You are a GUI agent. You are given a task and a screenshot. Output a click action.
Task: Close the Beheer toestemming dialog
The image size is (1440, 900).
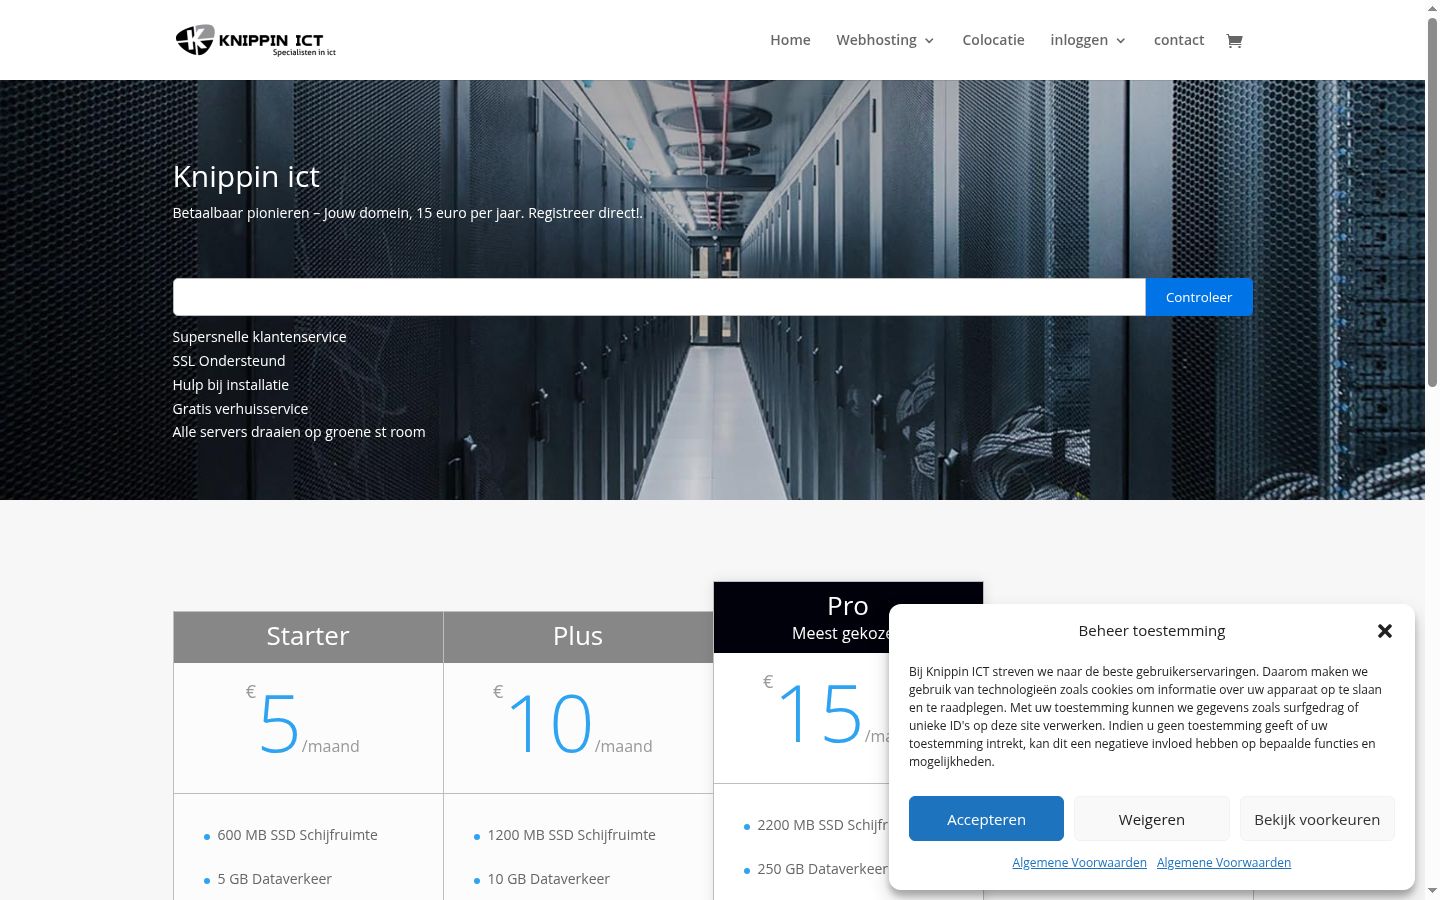[1384, 631]
